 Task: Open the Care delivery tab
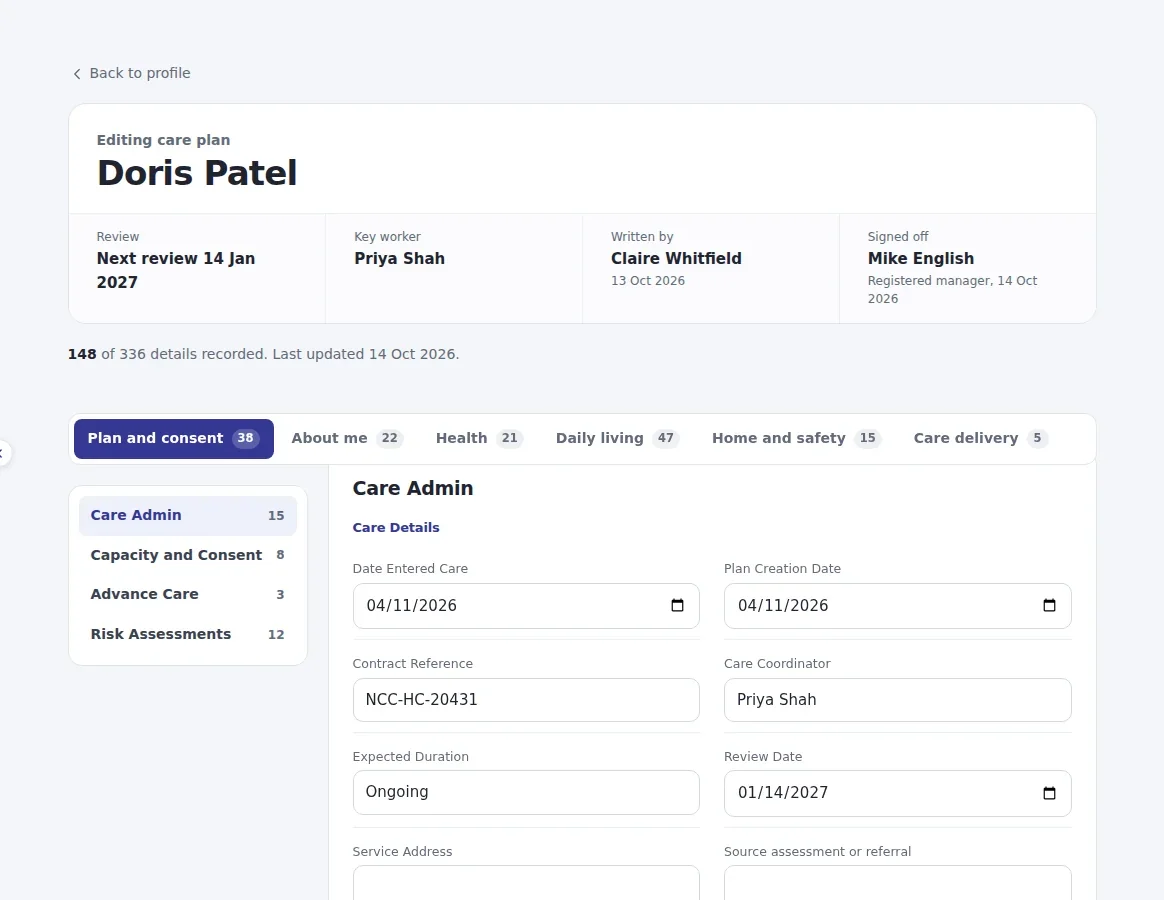tap(980, 438)
